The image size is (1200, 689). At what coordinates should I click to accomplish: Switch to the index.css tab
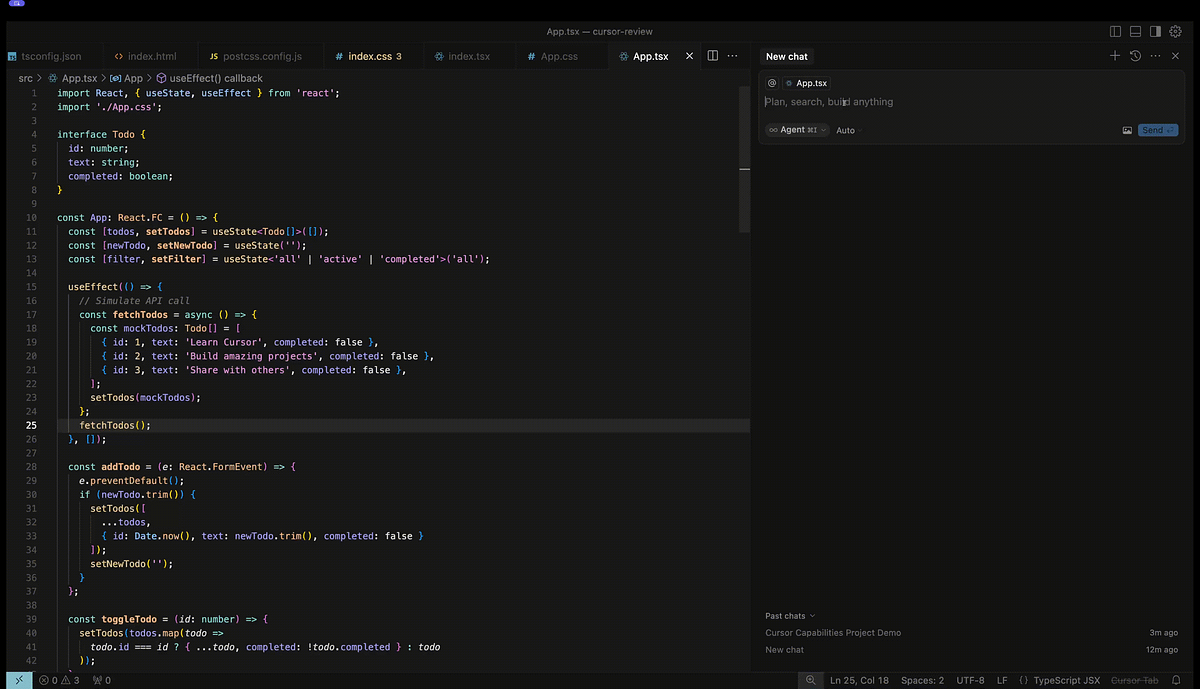(368, 56)
